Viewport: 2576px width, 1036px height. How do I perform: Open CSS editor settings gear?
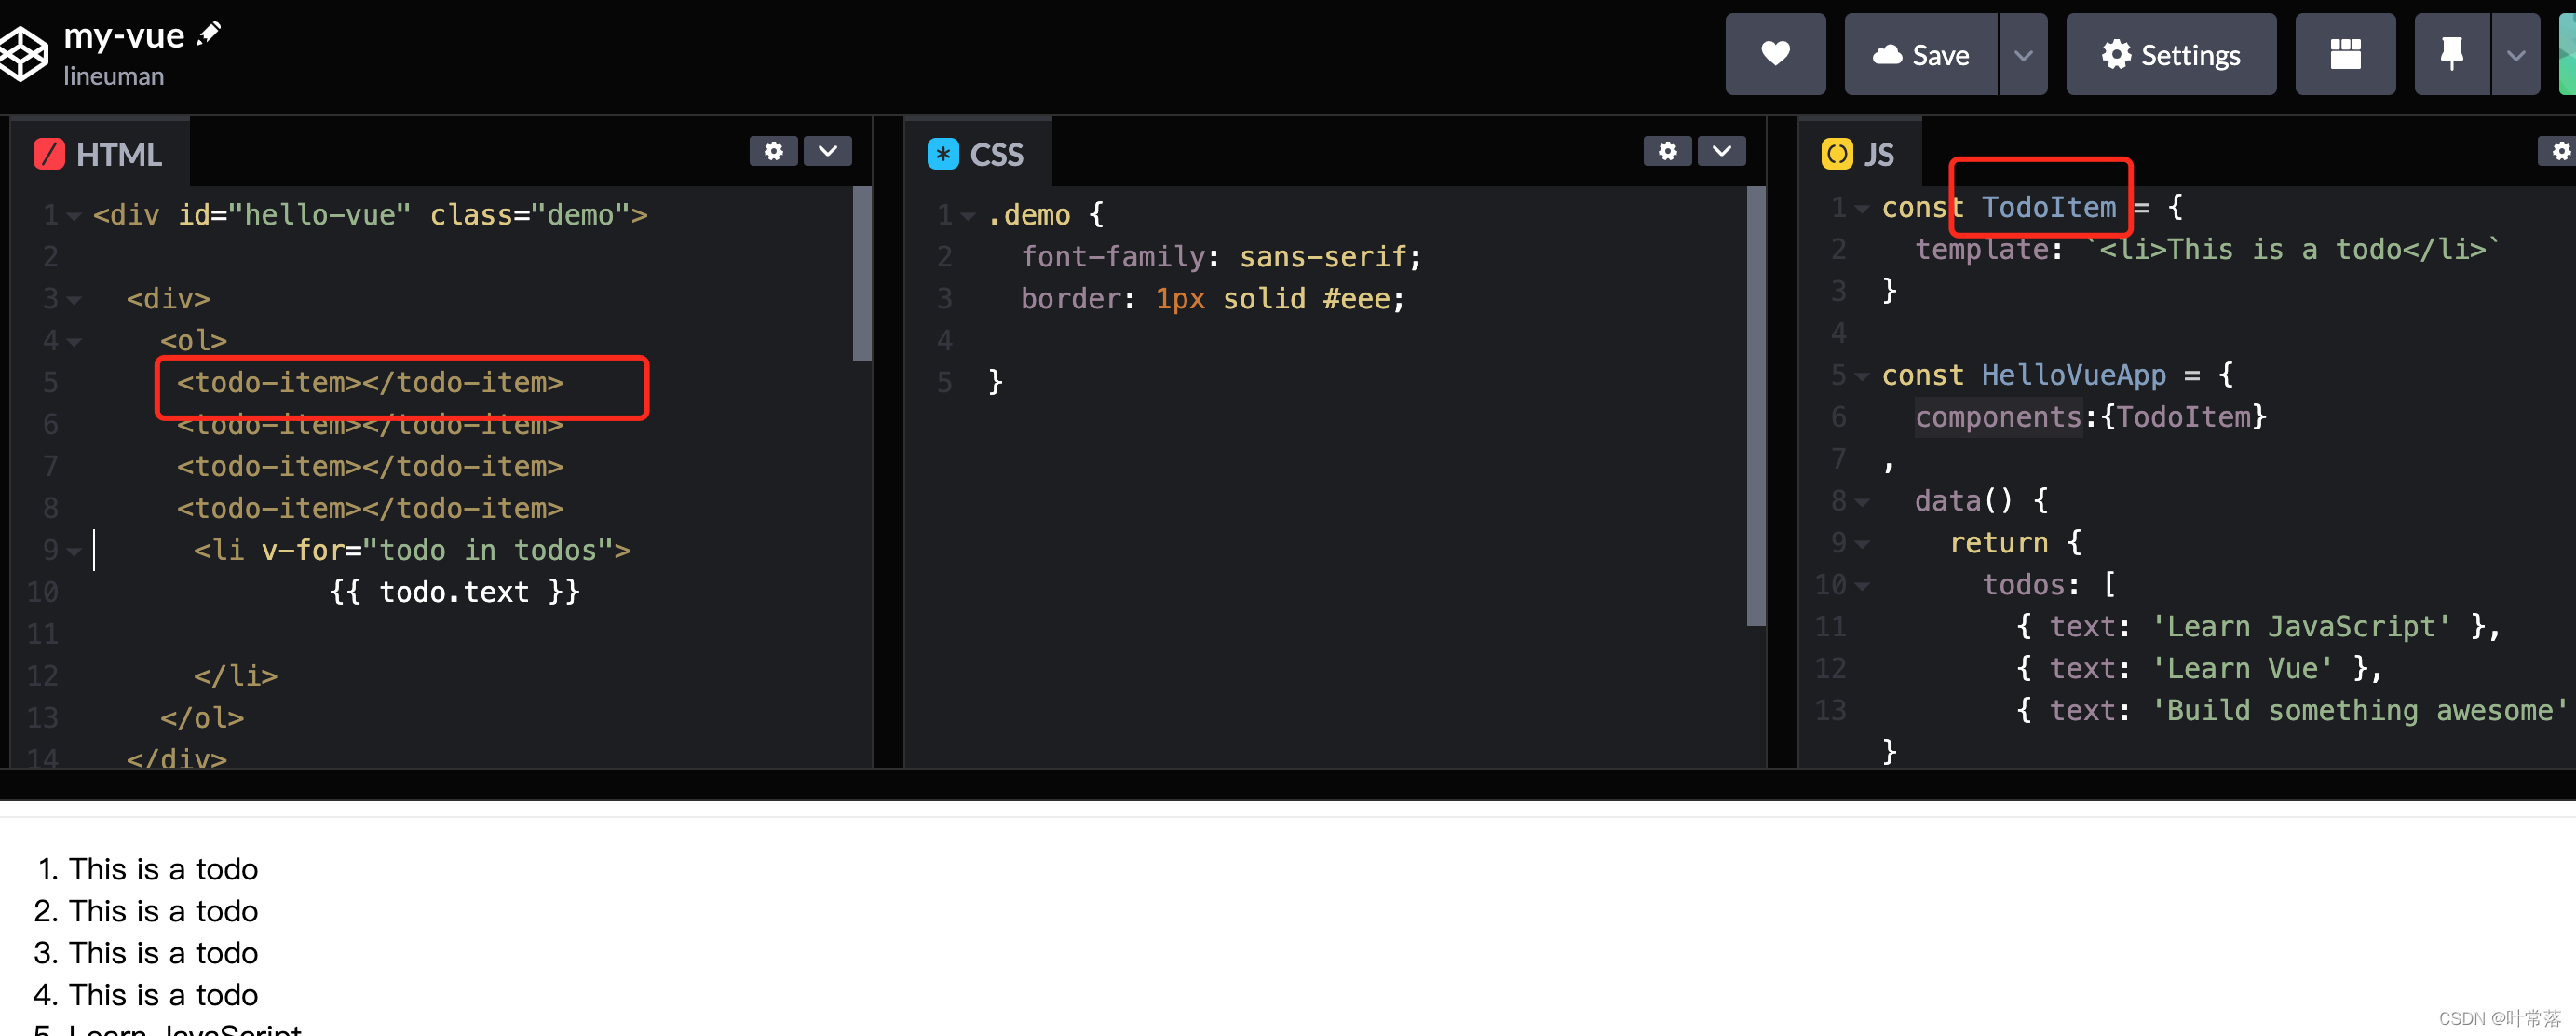(x=1667, y=151)
